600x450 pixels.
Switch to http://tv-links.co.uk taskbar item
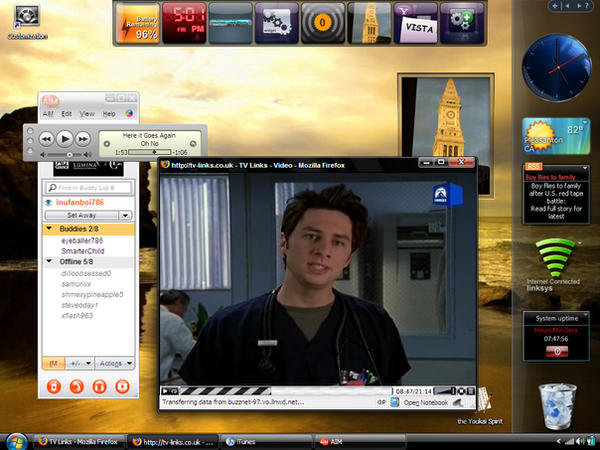172,442
